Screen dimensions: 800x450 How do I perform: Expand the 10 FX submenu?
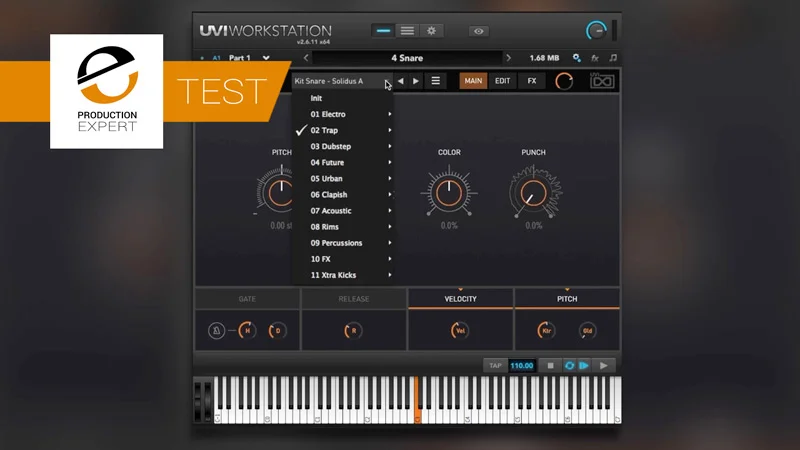point(342,259)
